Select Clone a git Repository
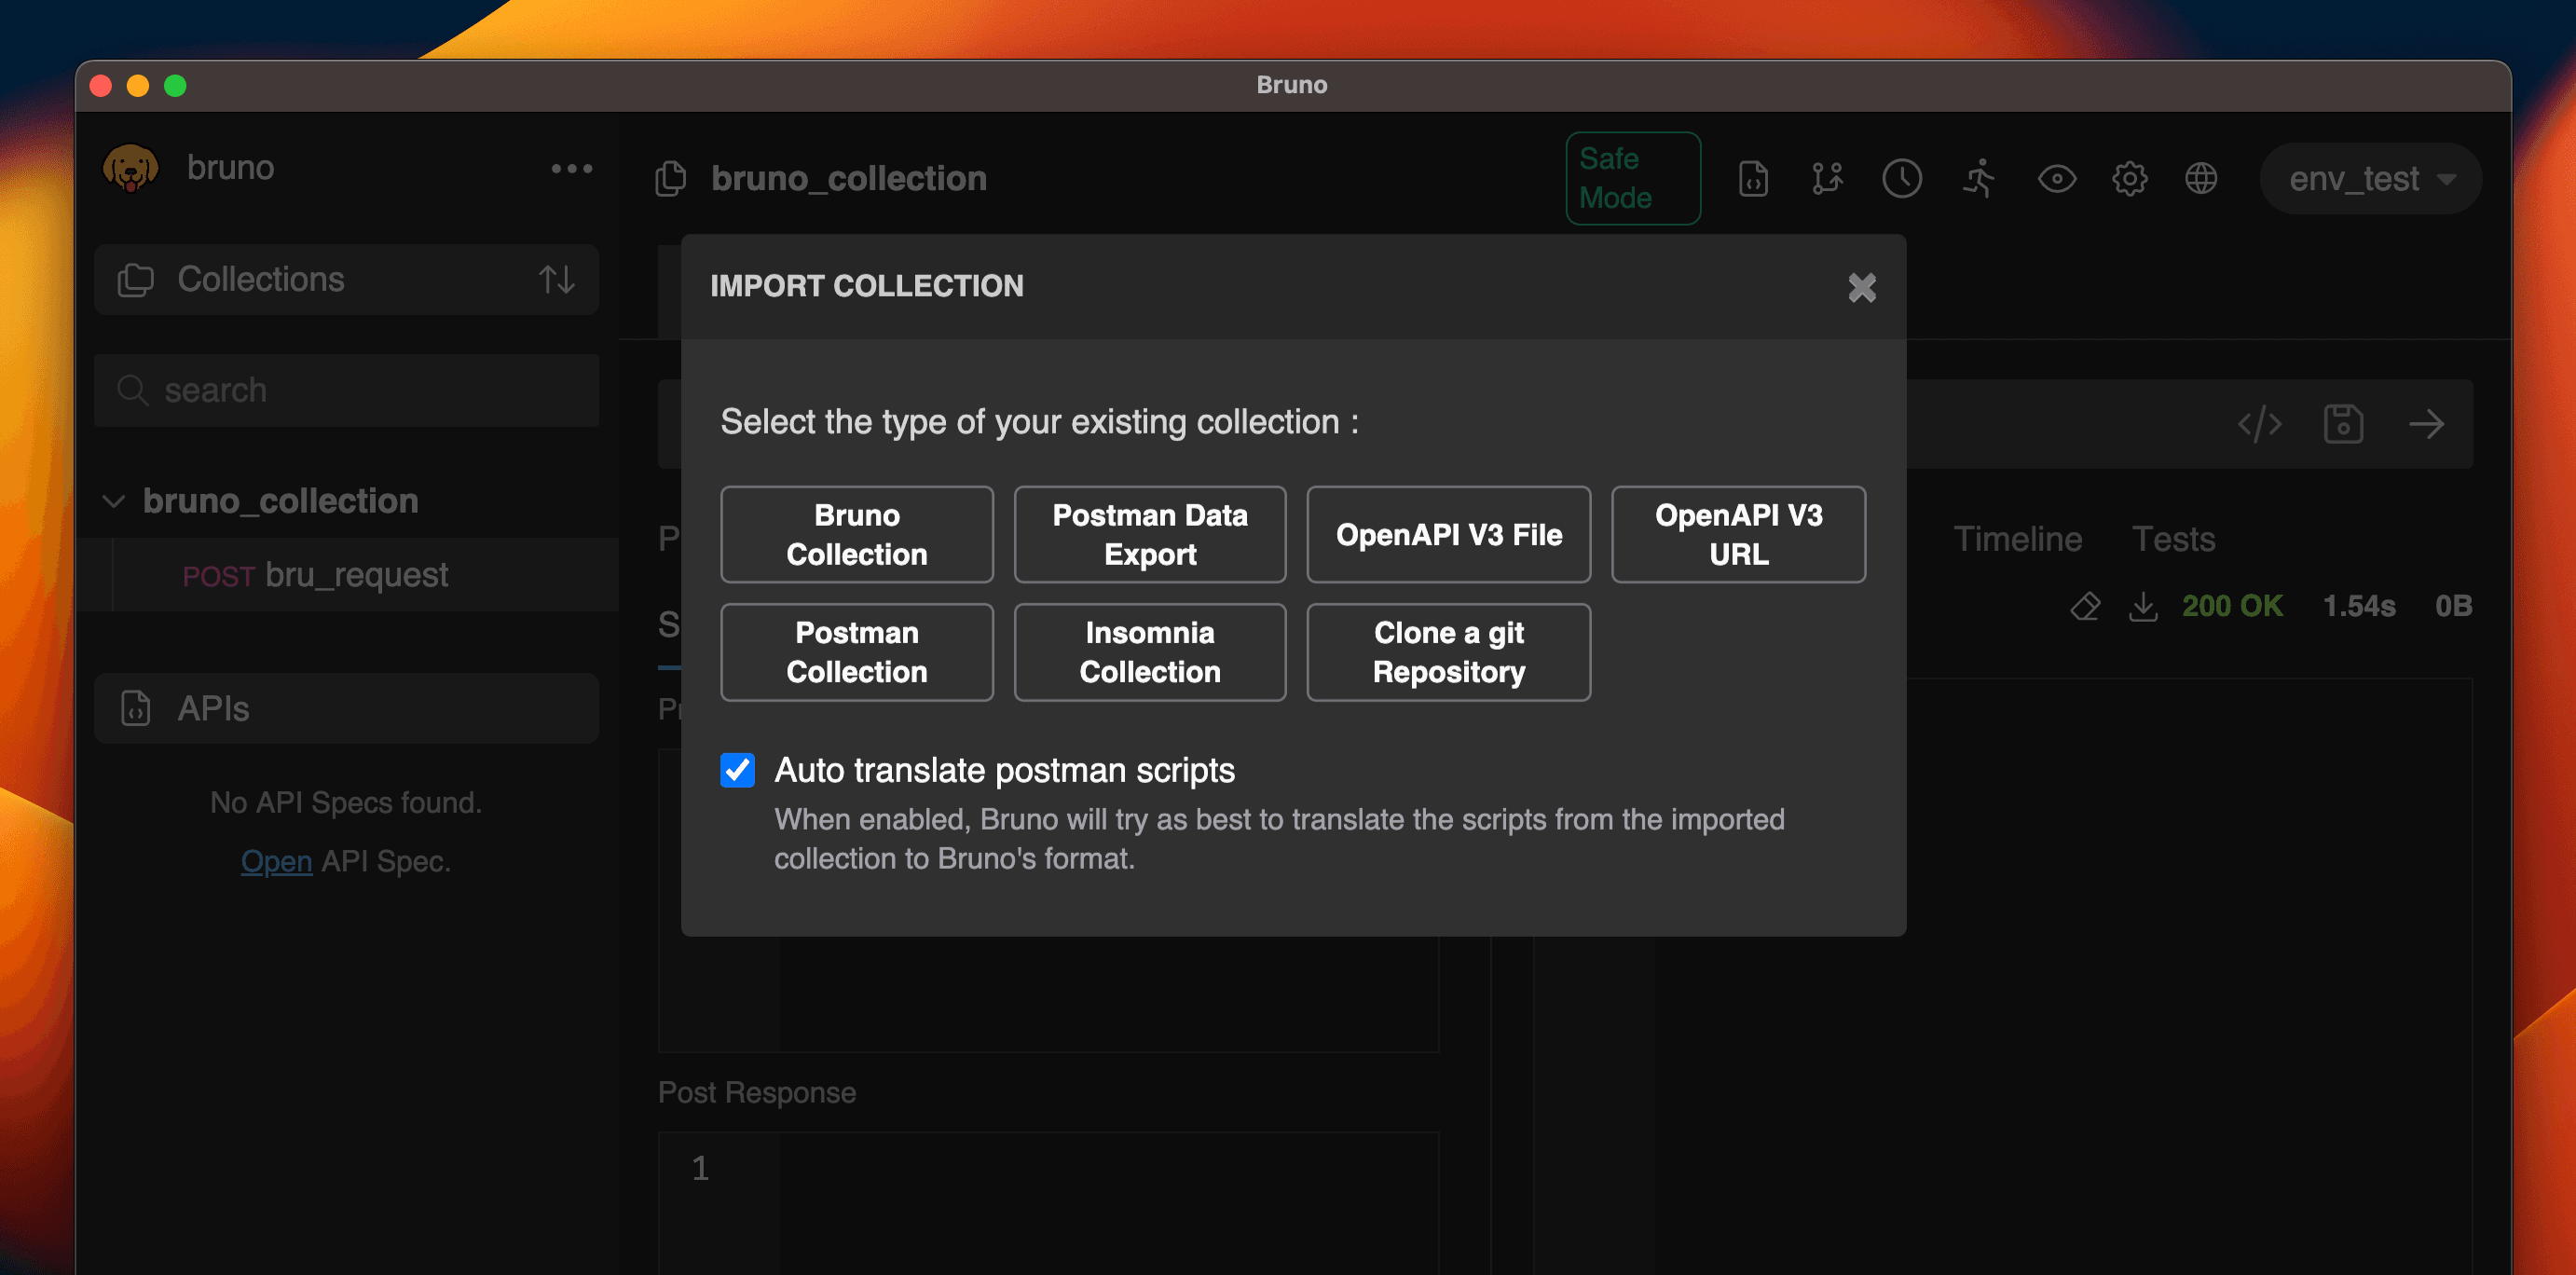Image resolution: width=2576 pixels, height=1275 pixels. click(1448, 652)
